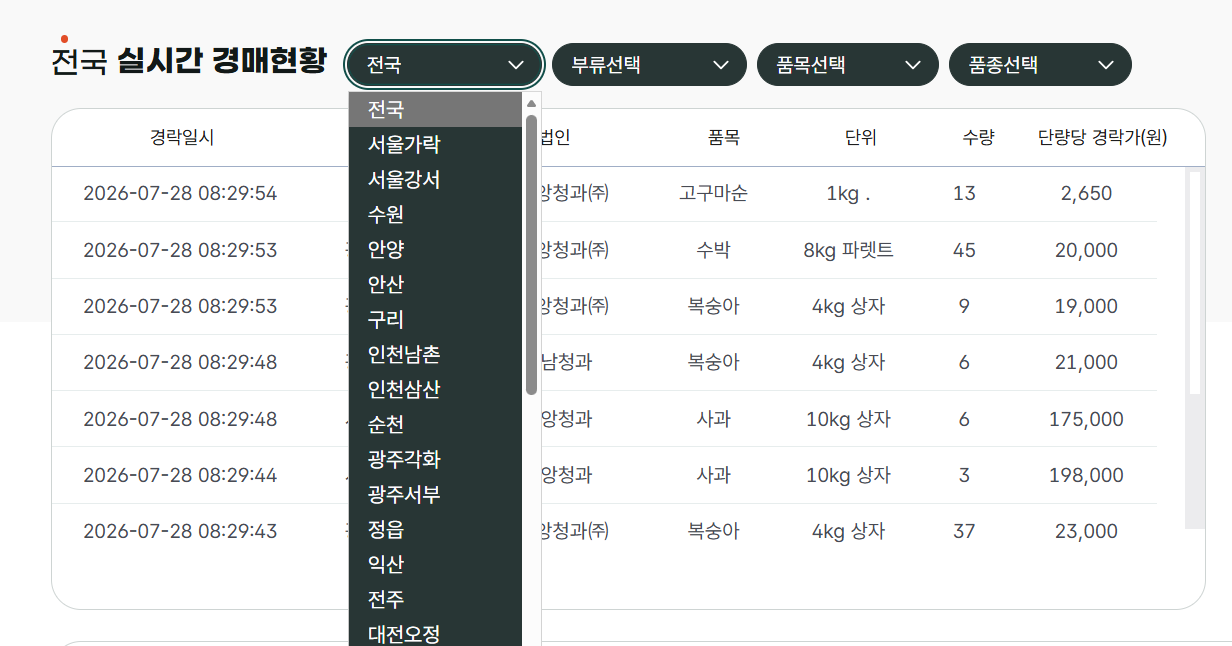Click the quantity 37 cell
This screenshot has width=1232, height=646.
(x=964, y=532)
